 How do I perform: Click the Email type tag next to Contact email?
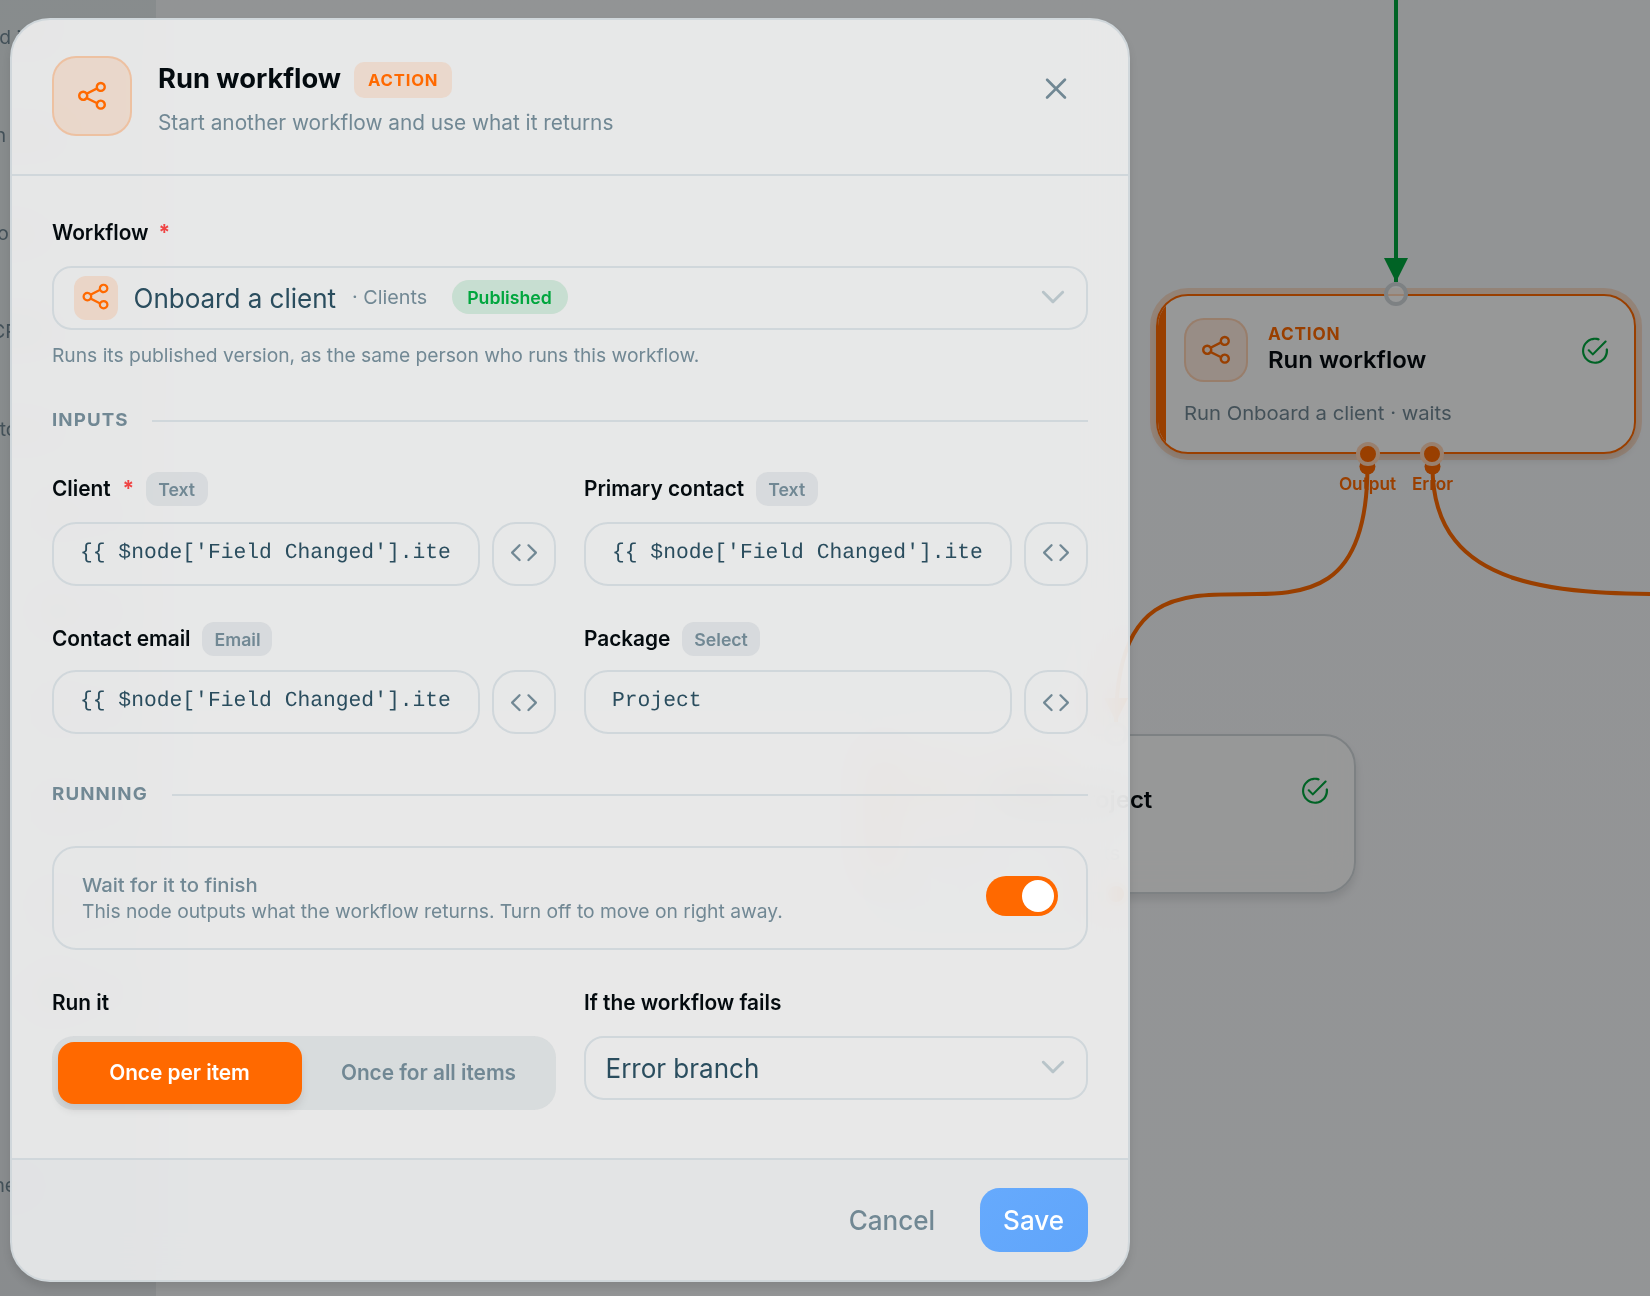[237, 640]
